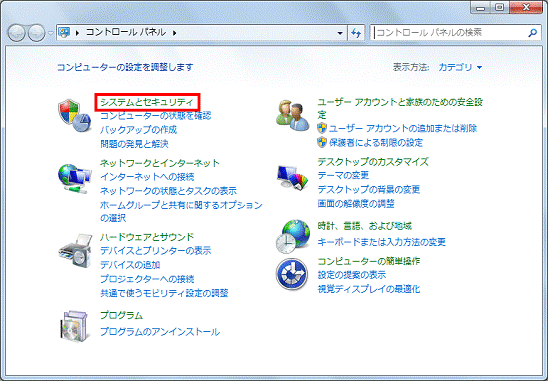This screenshot has height=381, width=548.
Task: Click the 時計、言語、および地域 clock globe icon
Action: (x=293, y=236)
